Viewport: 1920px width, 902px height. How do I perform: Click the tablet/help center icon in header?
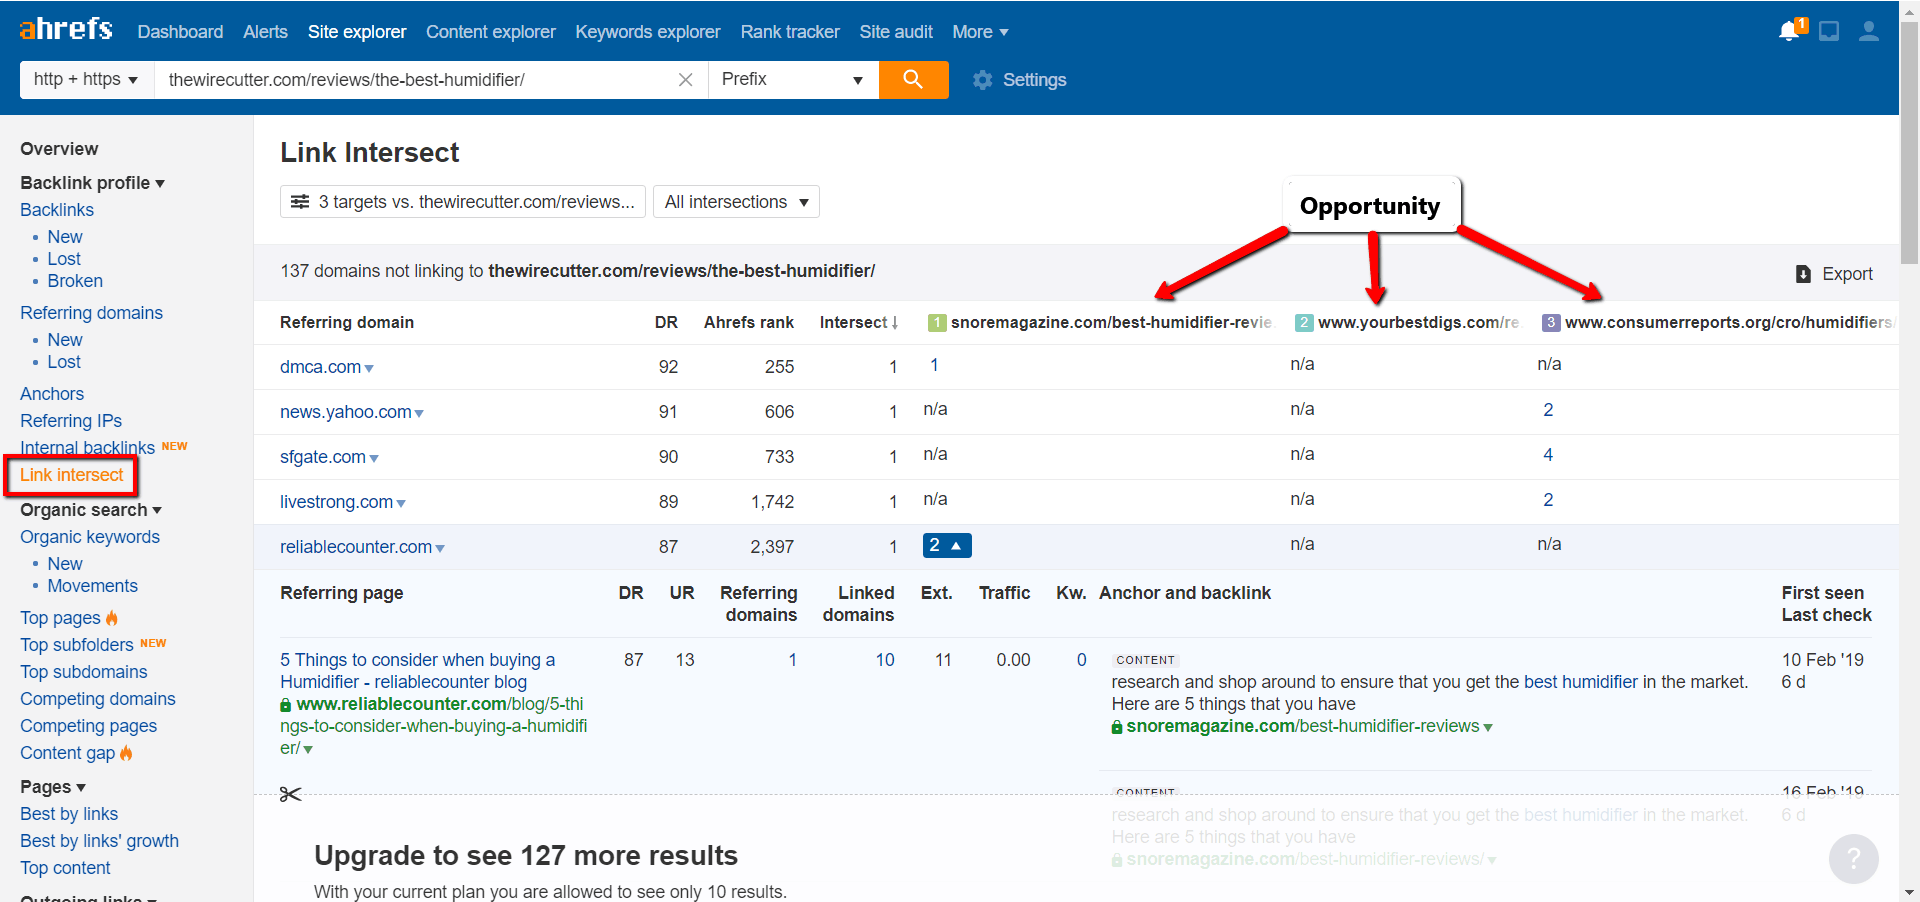coord(1829,31)
